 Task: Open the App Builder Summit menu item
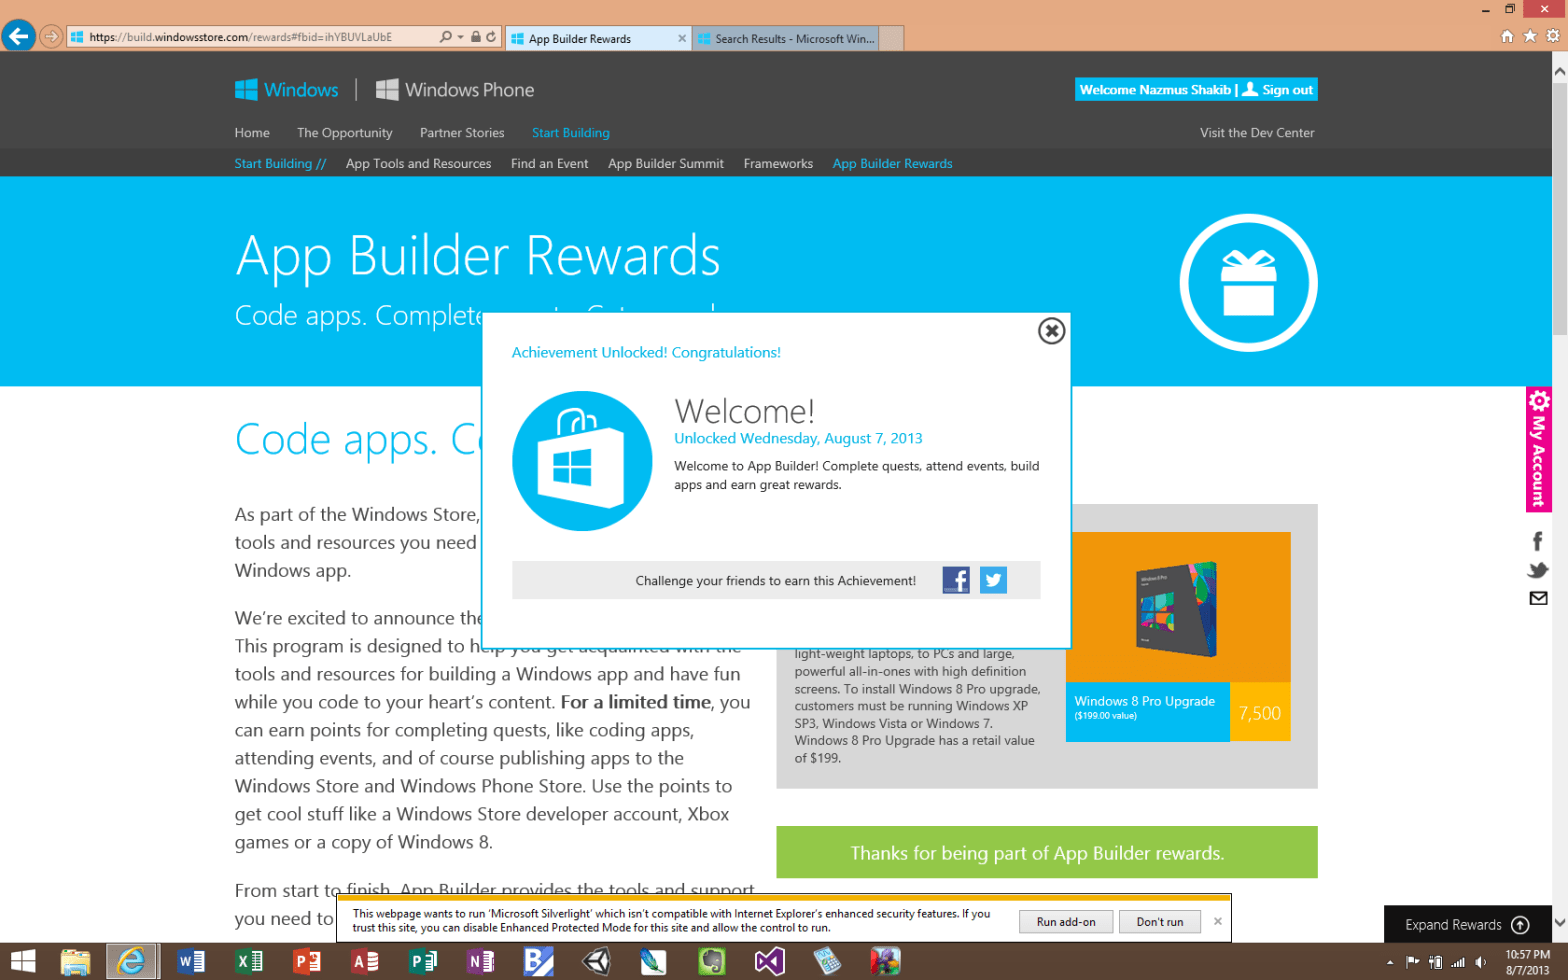[665, 163]
